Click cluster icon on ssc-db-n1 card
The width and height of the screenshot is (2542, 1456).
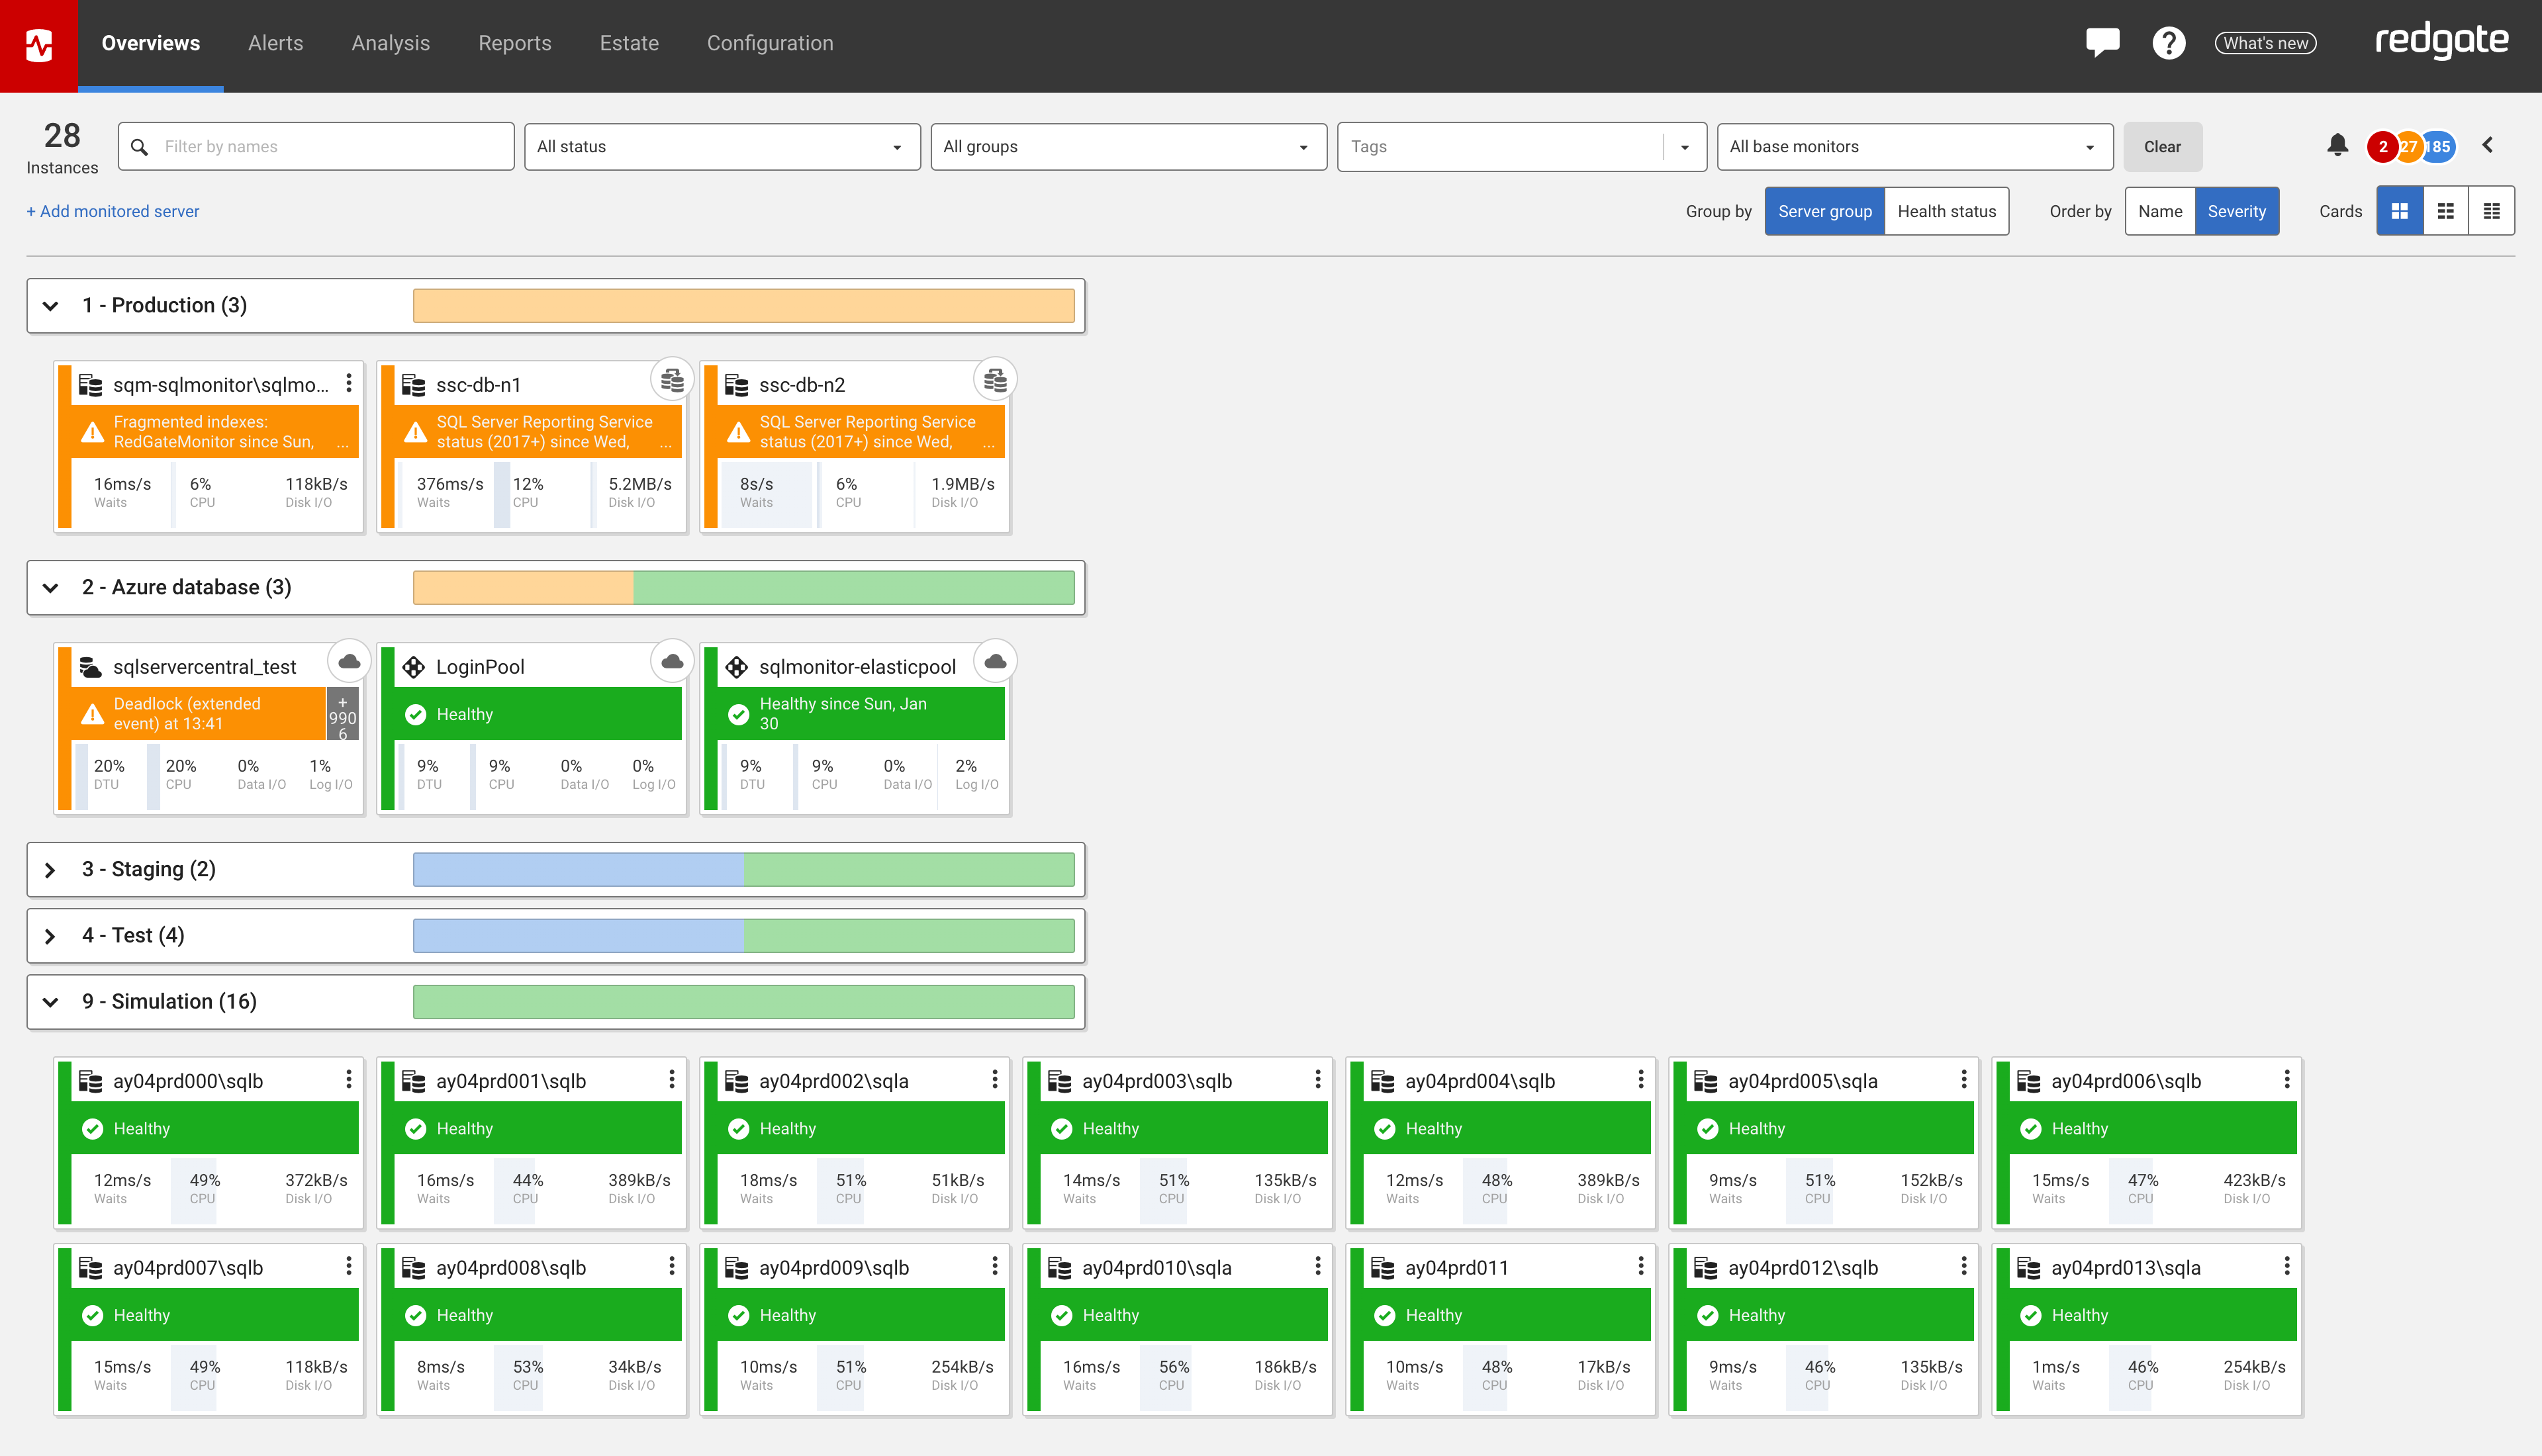tap(673, 380)
